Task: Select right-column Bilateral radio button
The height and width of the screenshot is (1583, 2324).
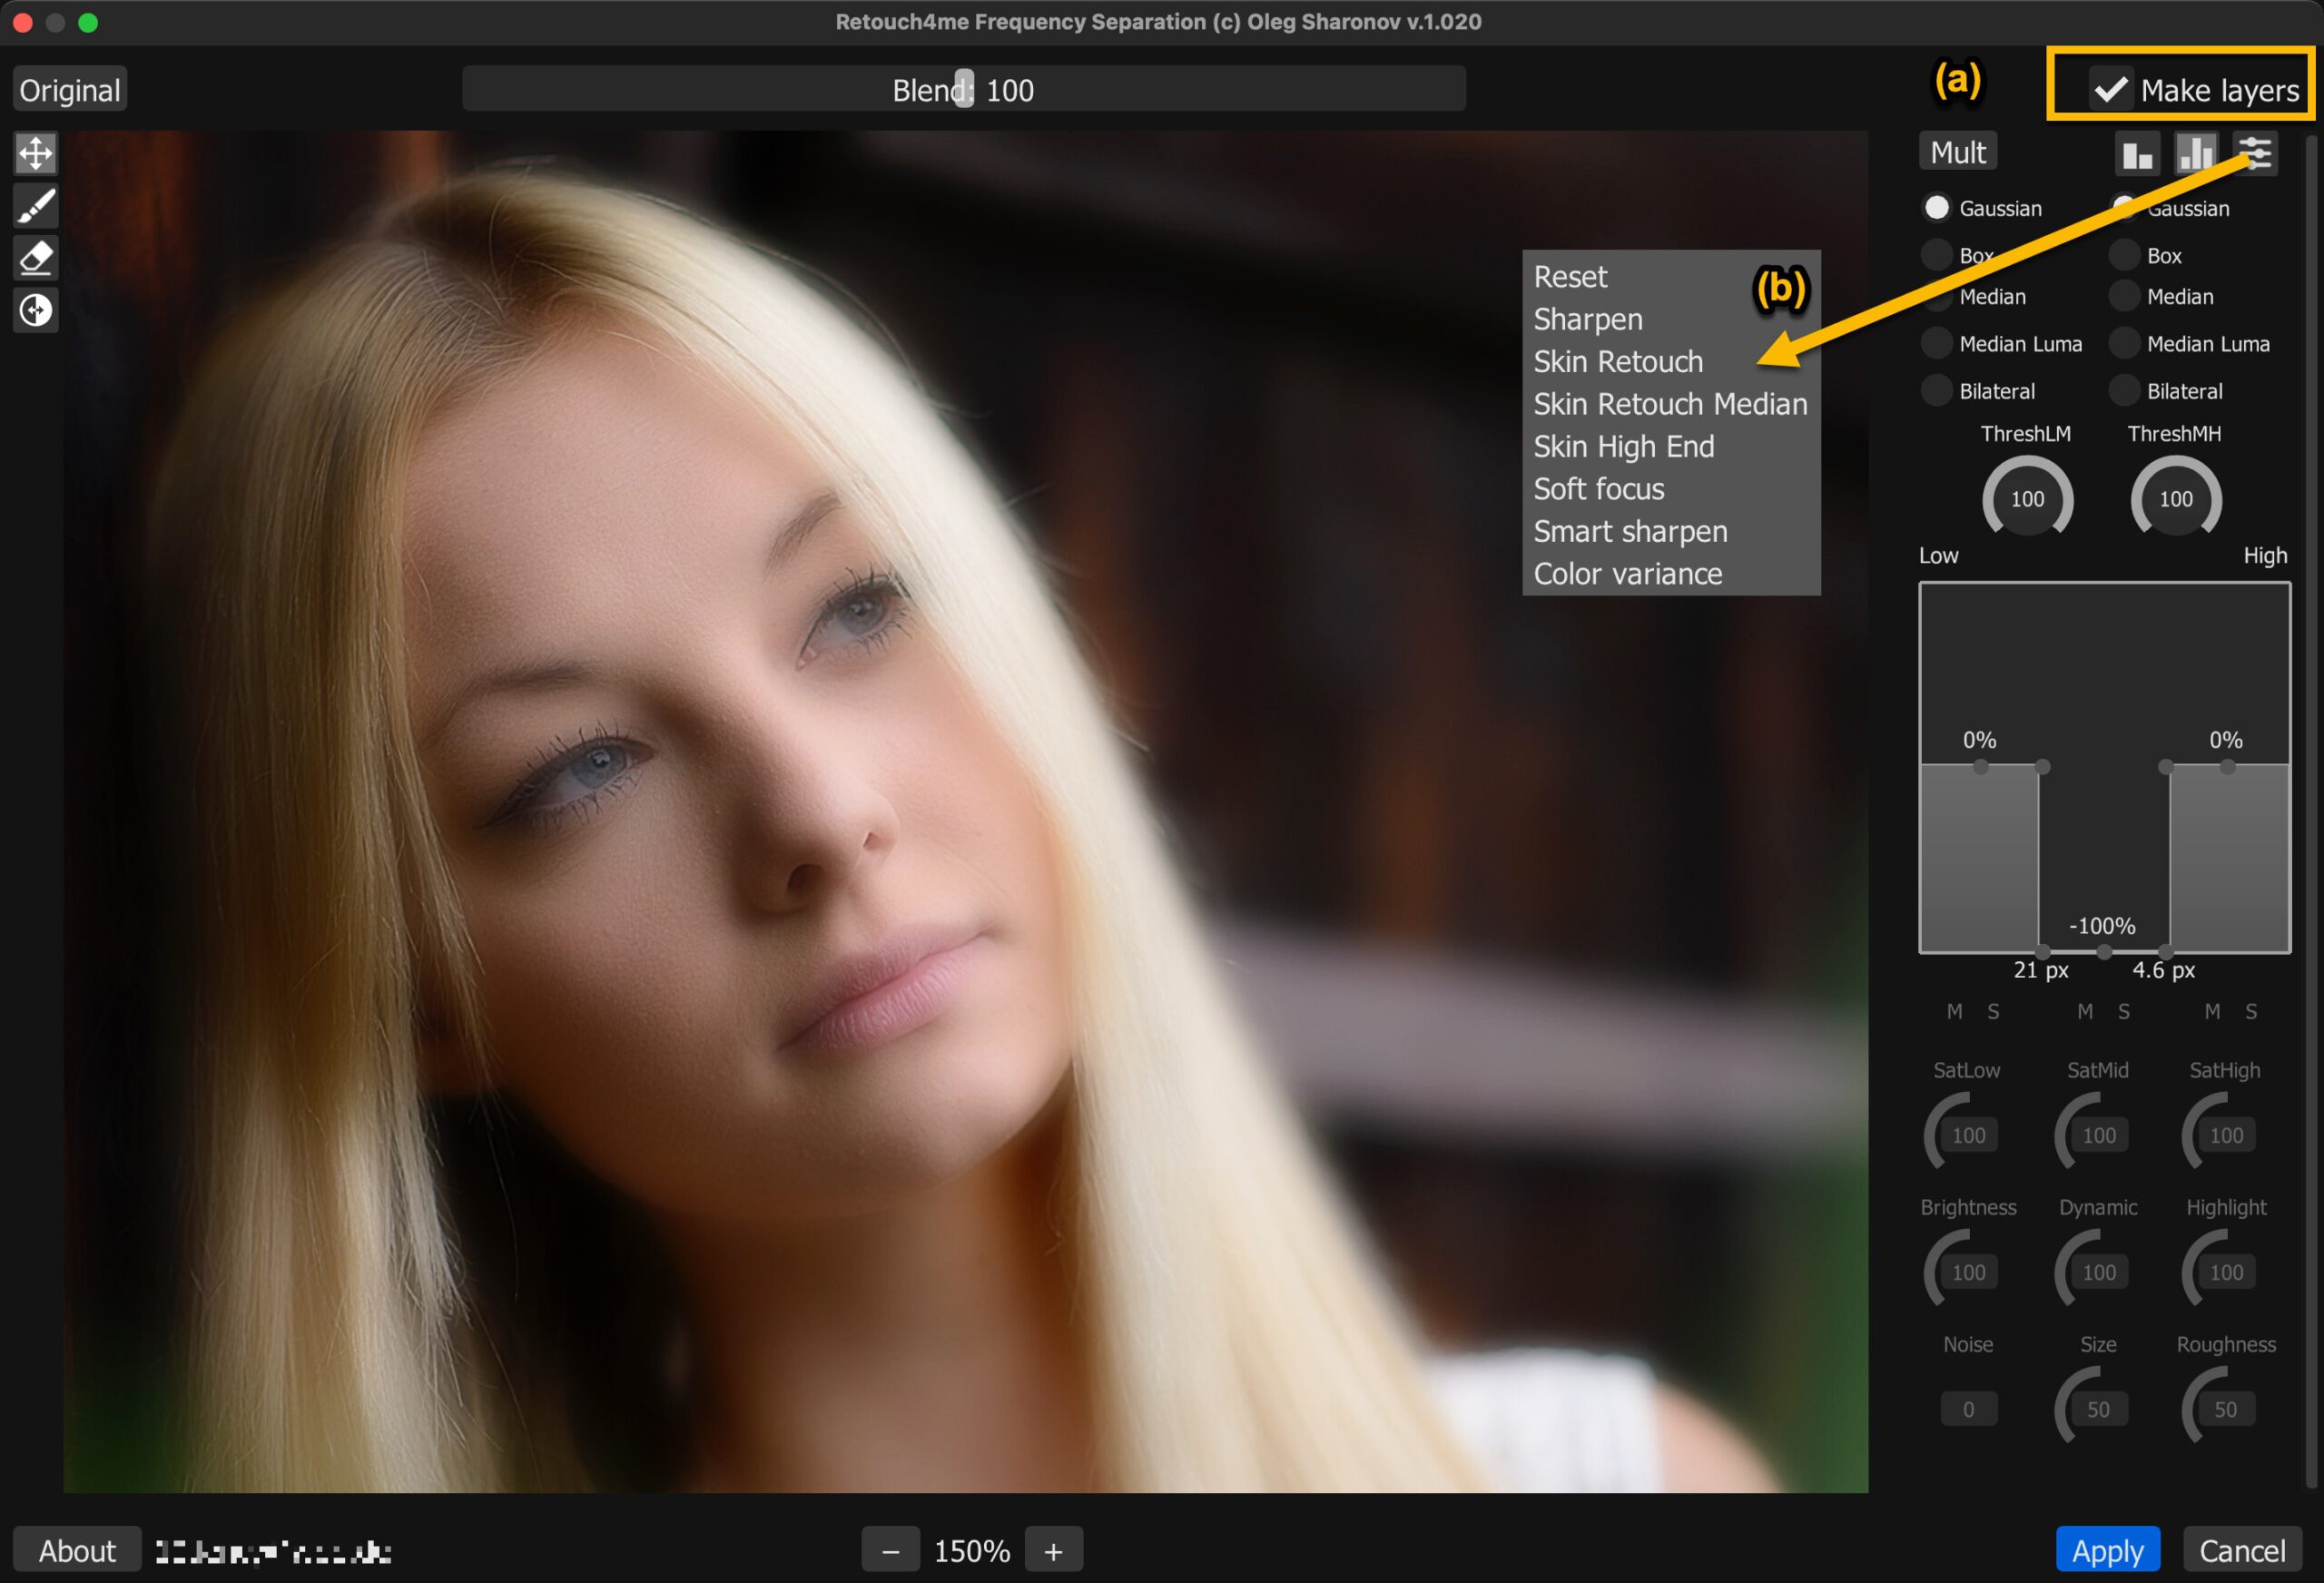Action: tap(2124, 391)
